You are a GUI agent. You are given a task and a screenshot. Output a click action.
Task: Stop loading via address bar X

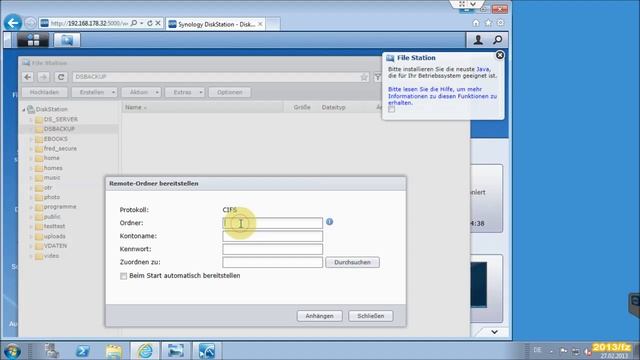pos(158,23)
